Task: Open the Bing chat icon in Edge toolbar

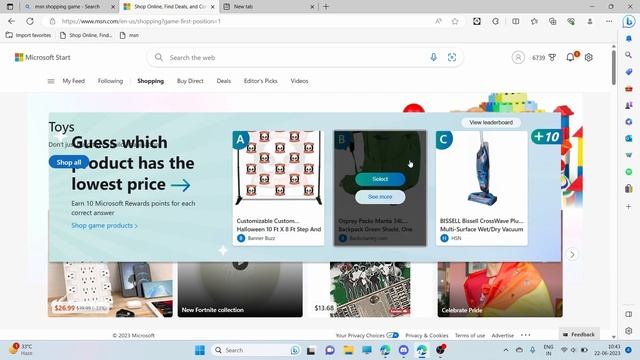Action: click(x=629, y=21)
